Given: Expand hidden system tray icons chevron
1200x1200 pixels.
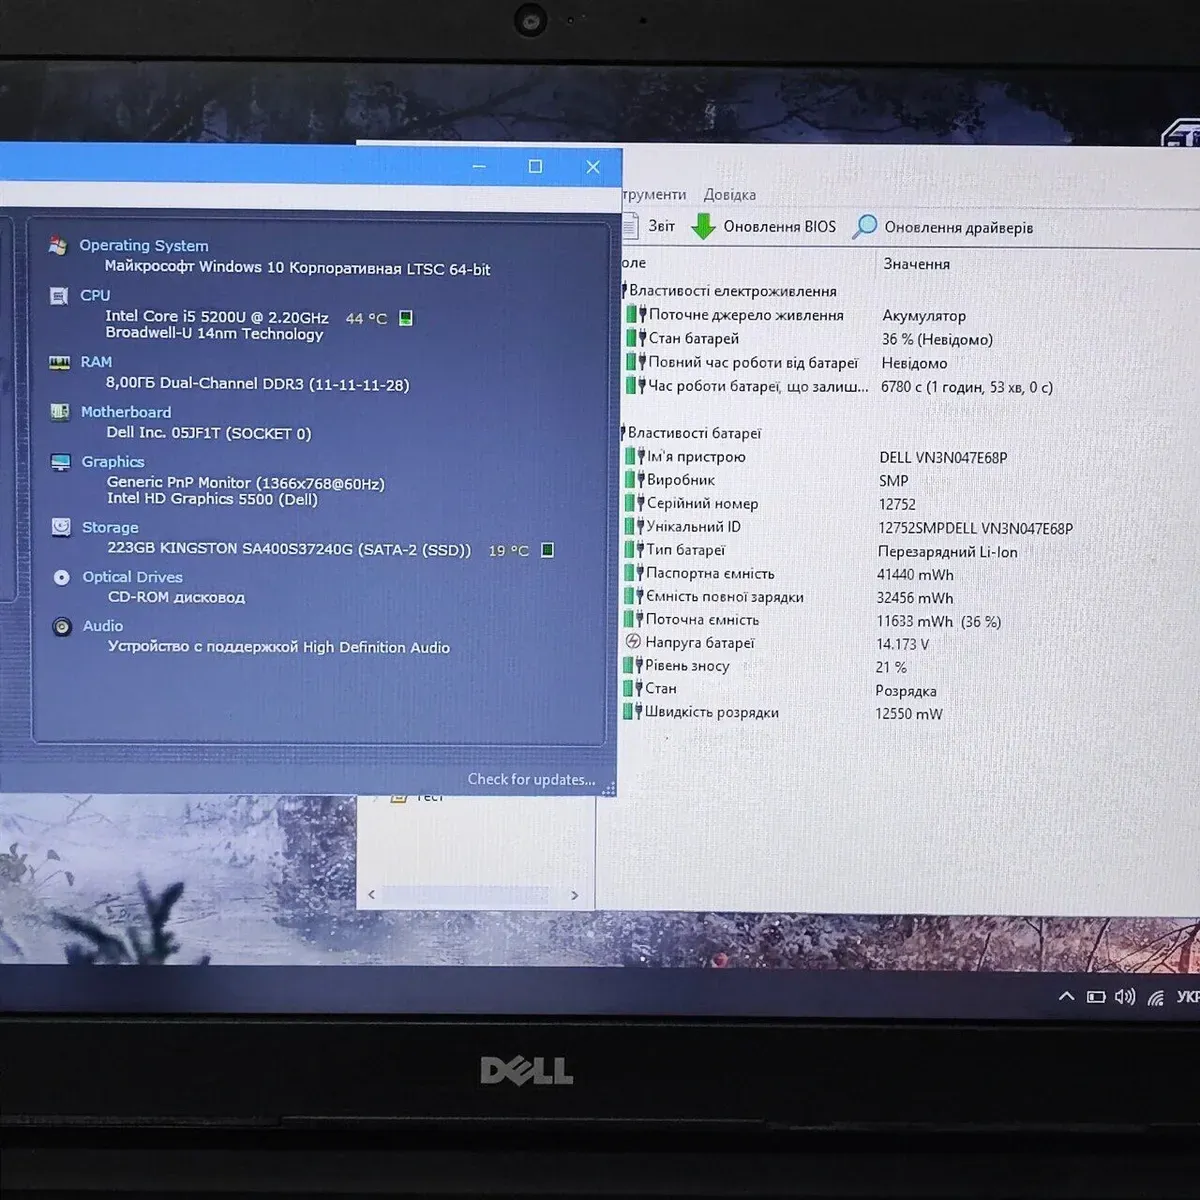Looking at the screenshot, I should (1066, 996).
